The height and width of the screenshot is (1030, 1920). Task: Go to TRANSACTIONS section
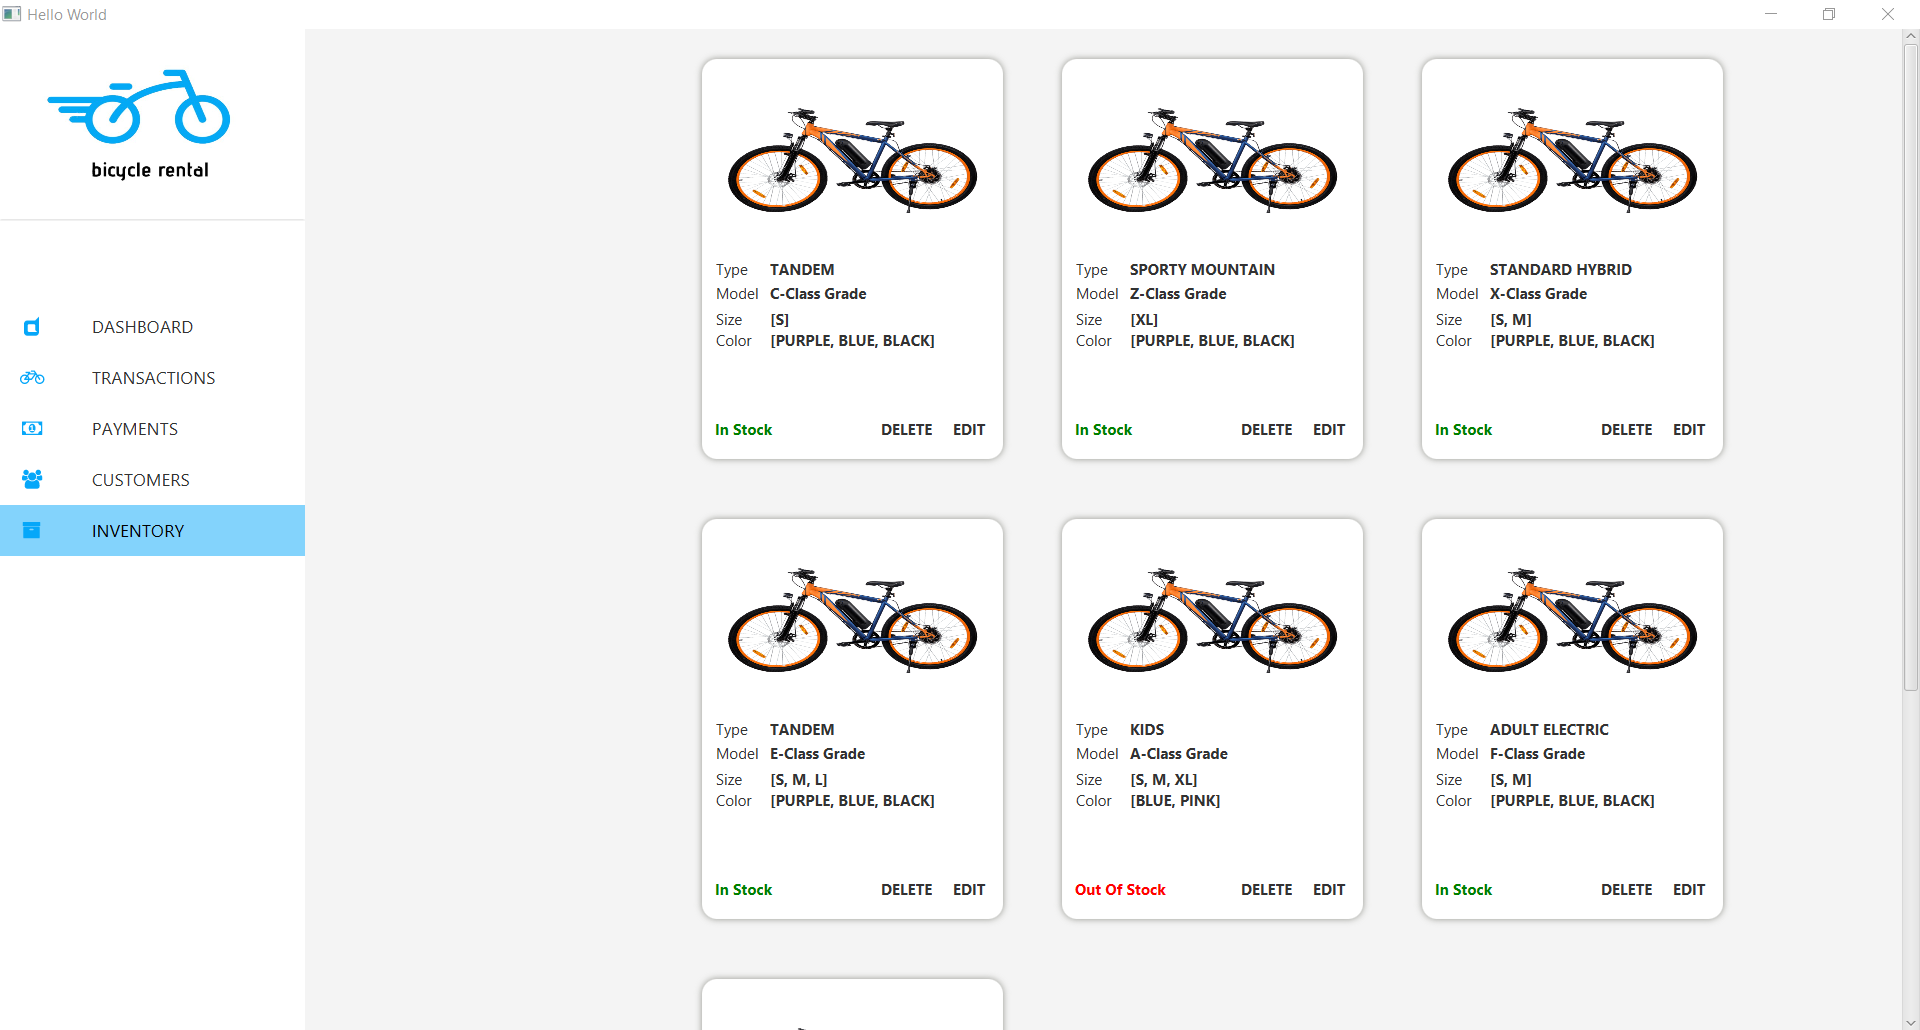click(x=153, y=378)
